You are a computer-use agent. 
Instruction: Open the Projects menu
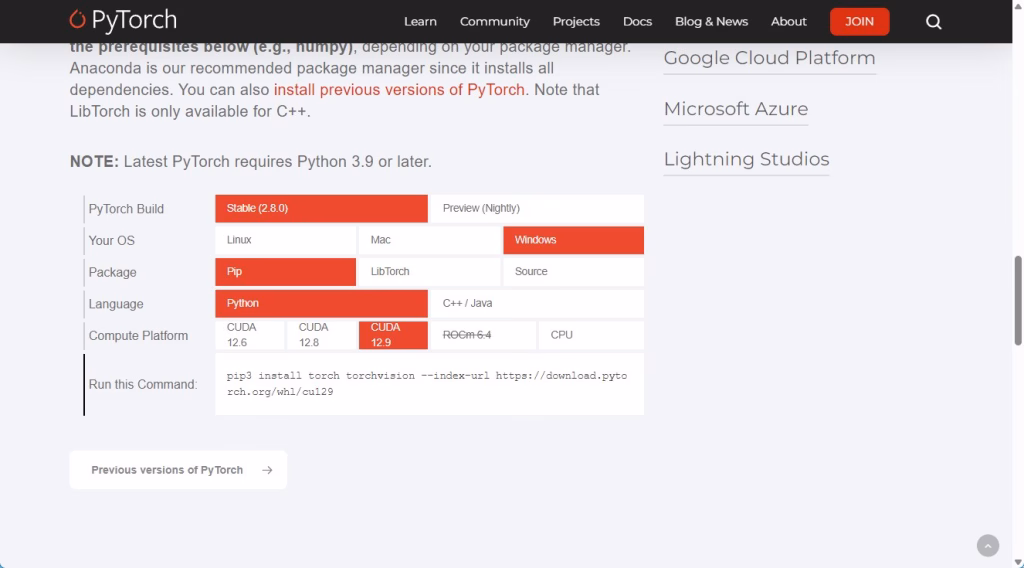(x=576, y=22)
